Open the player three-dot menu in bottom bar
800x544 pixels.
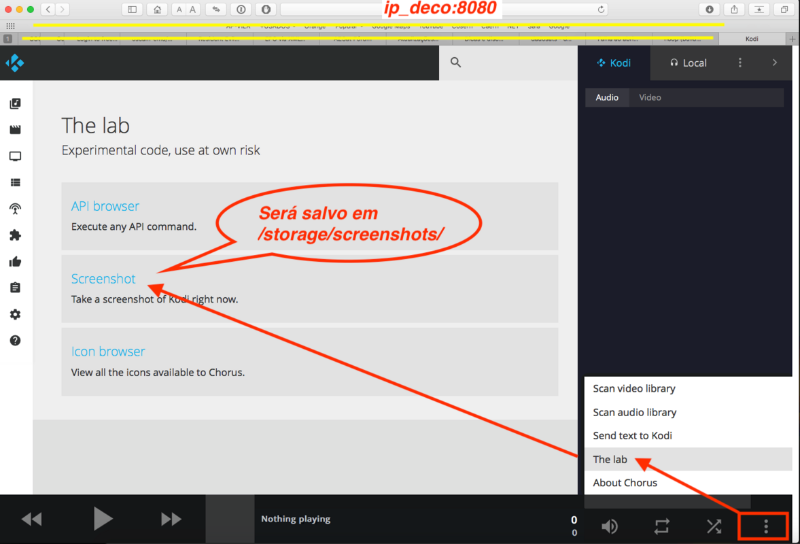[765, 525]
